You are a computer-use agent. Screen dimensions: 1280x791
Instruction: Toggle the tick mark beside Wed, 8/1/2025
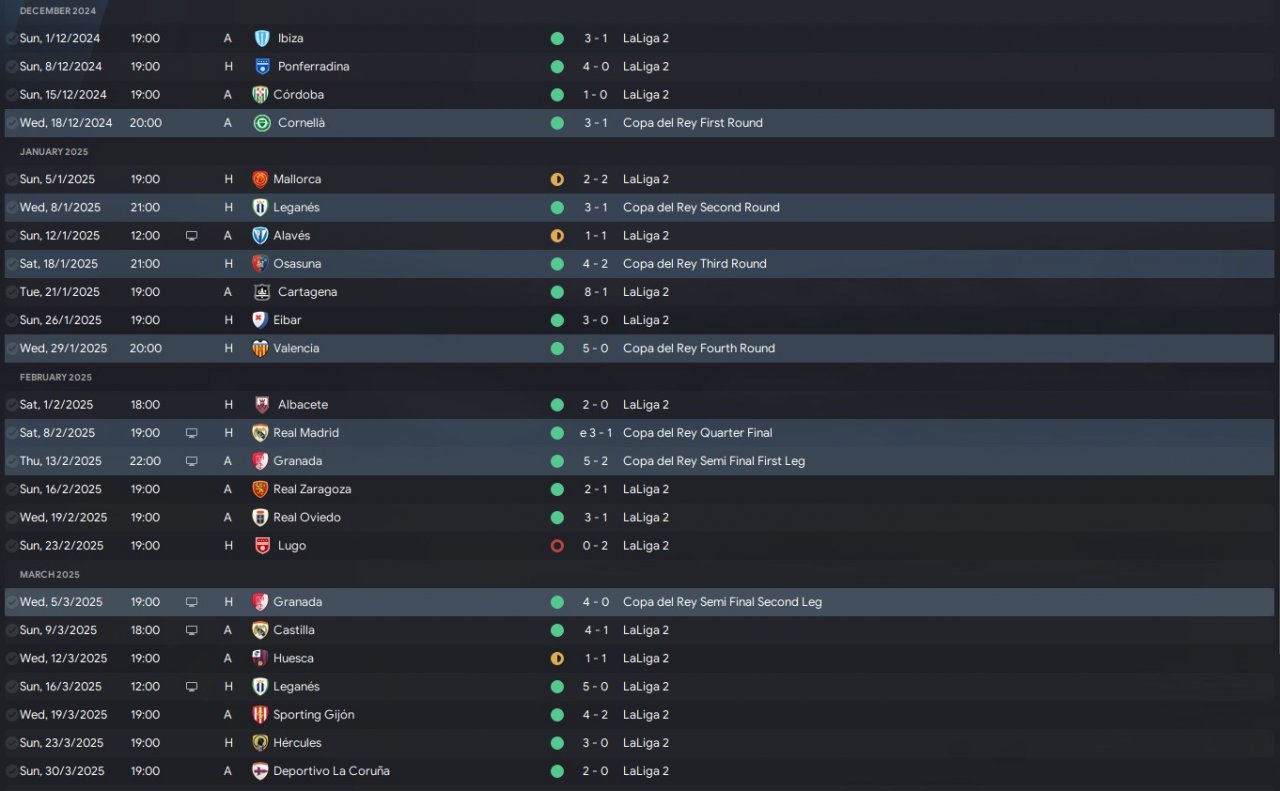11,207
